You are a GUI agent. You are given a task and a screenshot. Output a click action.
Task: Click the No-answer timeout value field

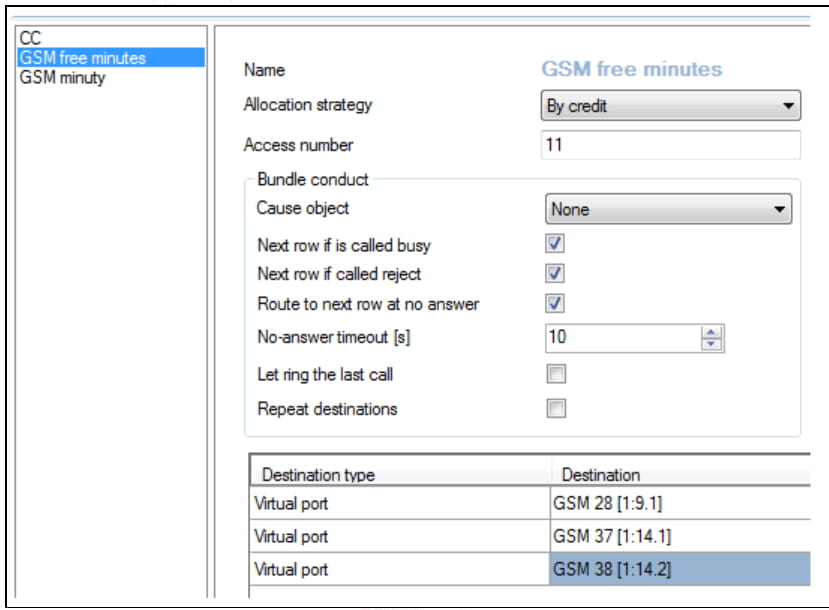623,337
